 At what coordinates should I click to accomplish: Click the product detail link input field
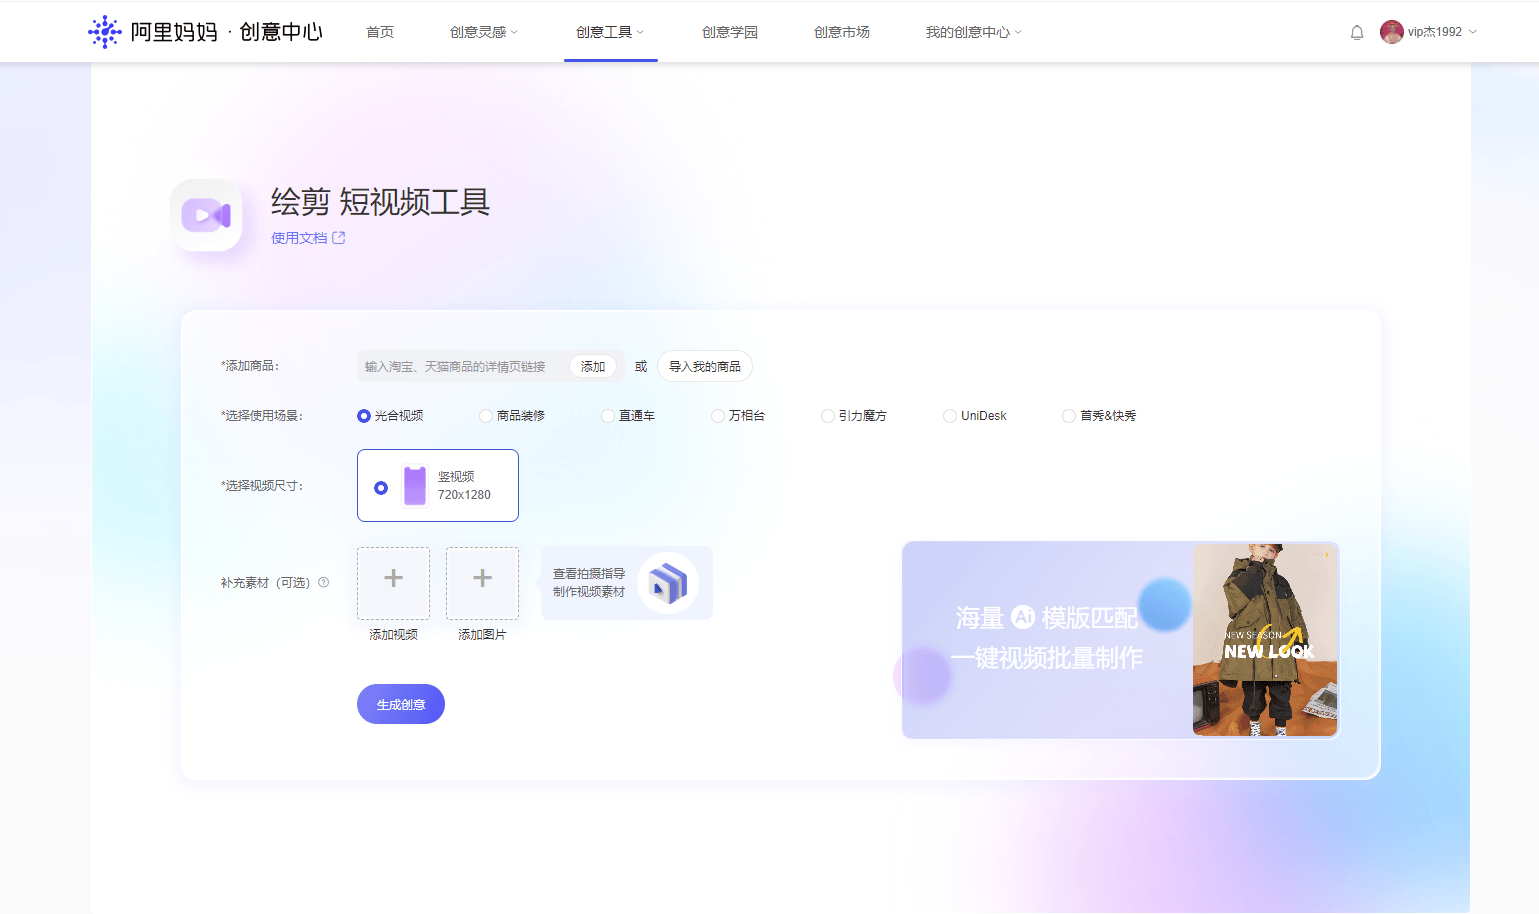tap(460, 367)
